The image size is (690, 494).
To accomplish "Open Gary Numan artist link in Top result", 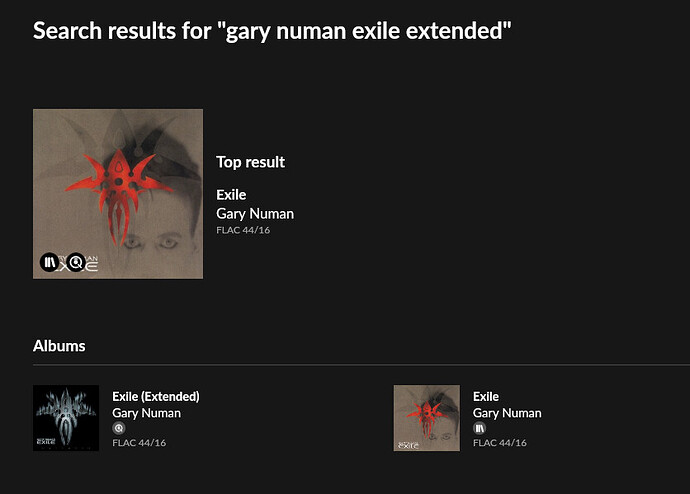I will (x=255, y=214).
